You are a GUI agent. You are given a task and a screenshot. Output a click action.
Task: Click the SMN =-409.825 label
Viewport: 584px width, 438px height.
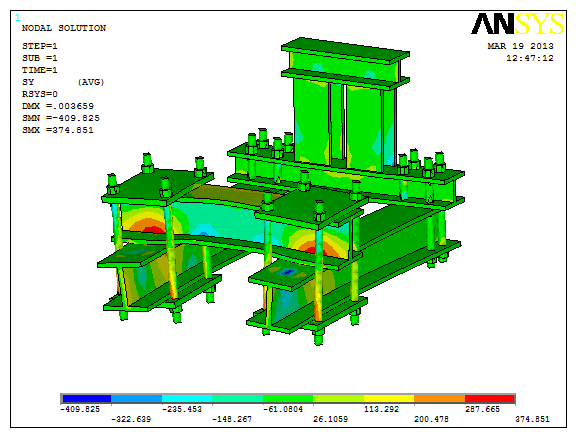pyautogui.click(x=61, y=118)
